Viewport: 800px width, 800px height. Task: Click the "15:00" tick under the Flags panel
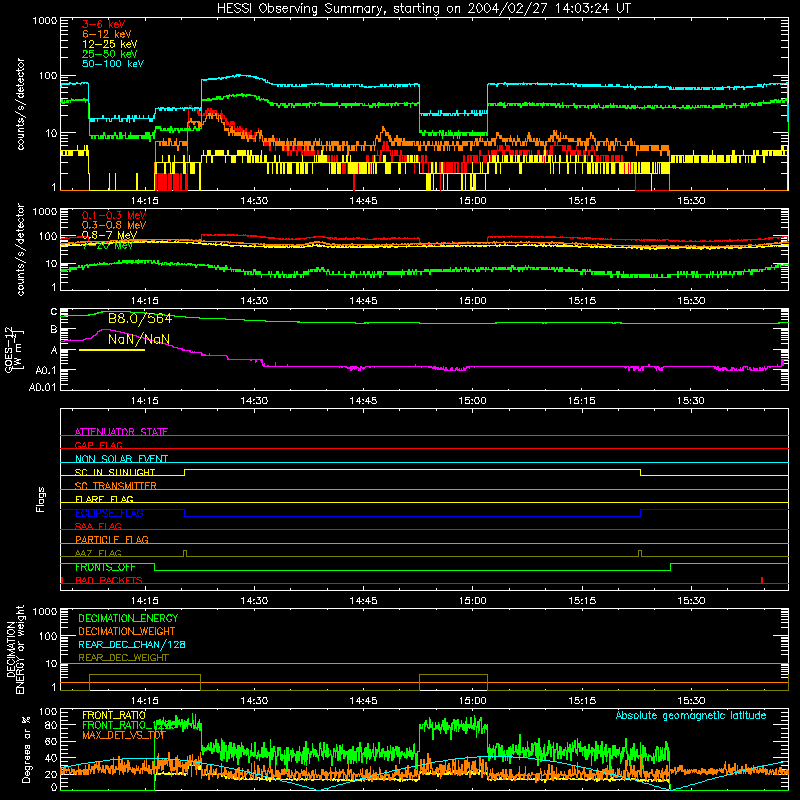coord(472,601)
